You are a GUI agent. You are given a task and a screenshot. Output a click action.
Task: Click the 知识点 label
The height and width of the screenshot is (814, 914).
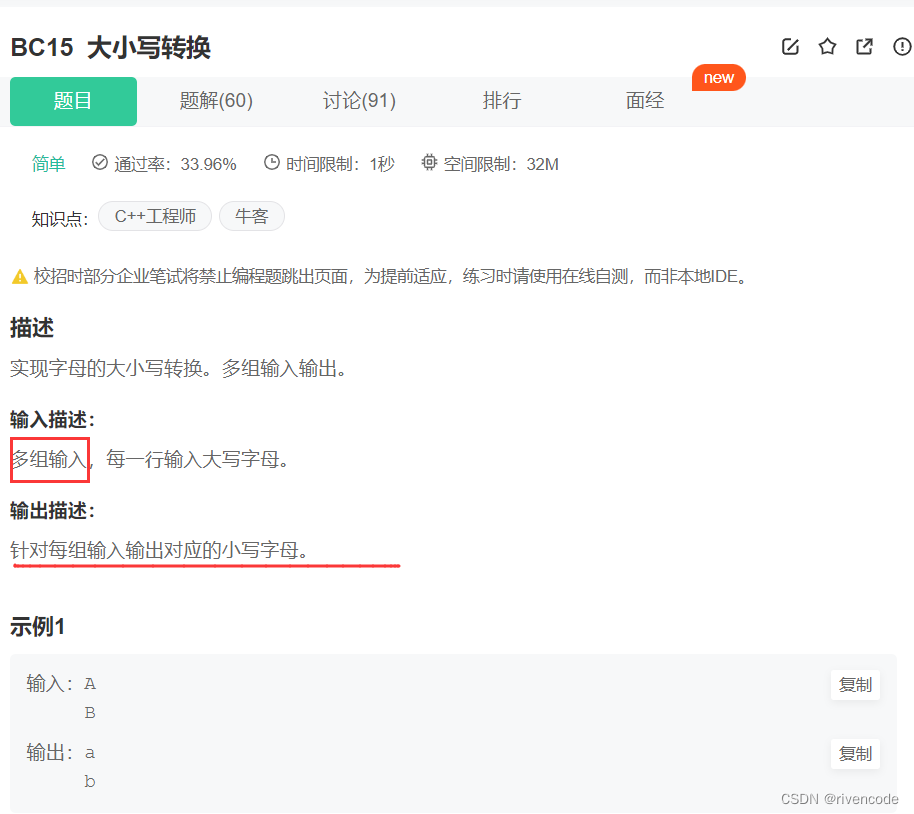(x=60, y=219)
